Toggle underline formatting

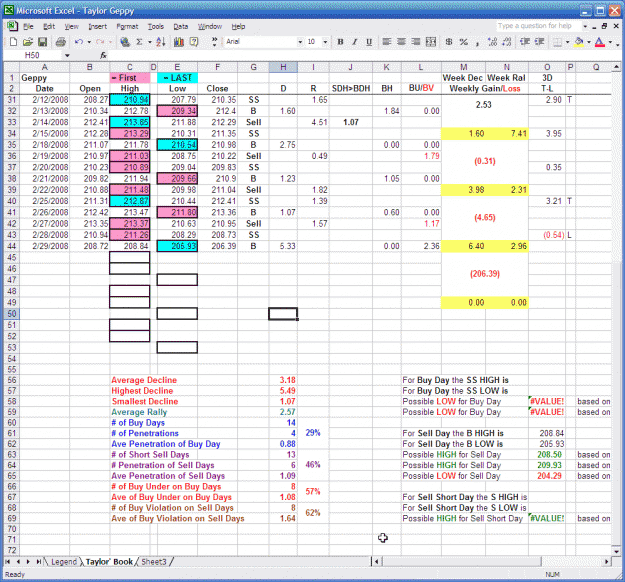coord(369,42)
